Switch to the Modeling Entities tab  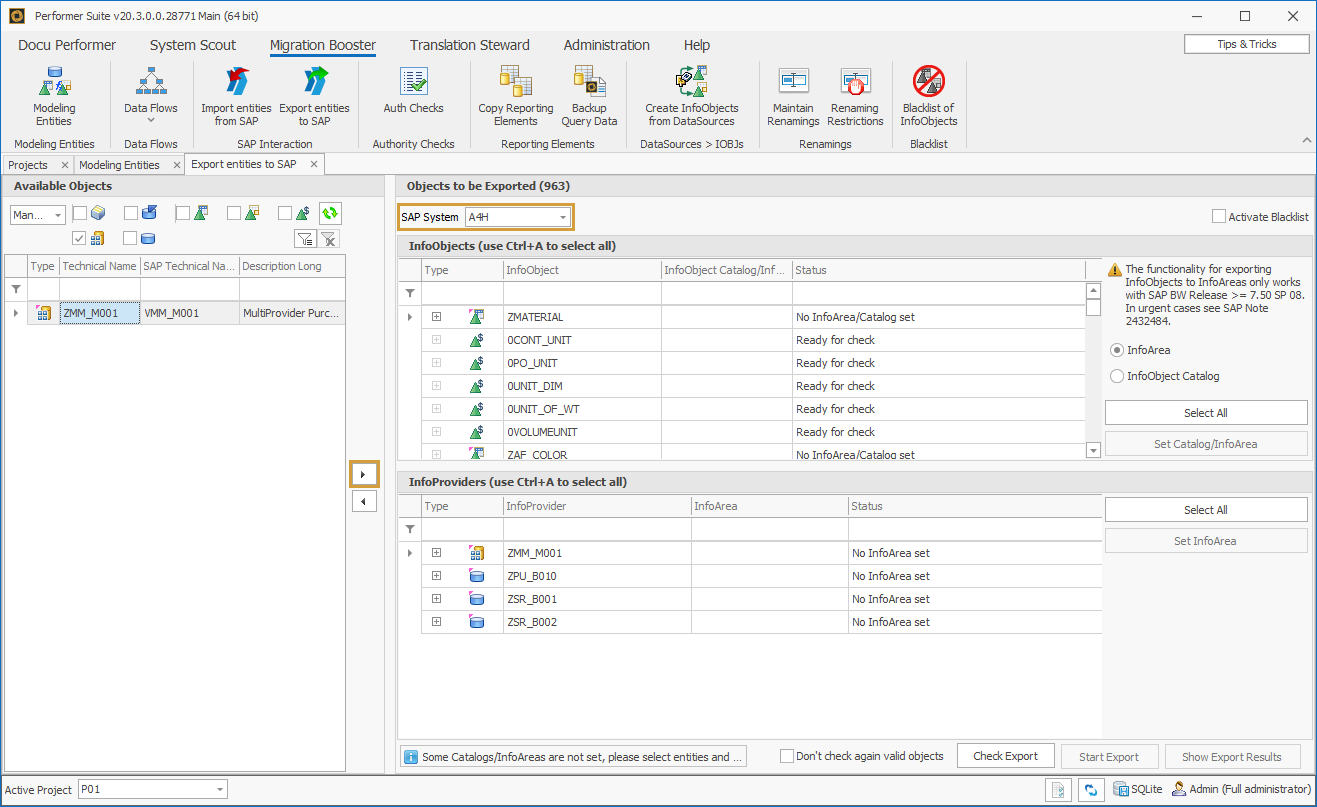click(x=121, y=164)
